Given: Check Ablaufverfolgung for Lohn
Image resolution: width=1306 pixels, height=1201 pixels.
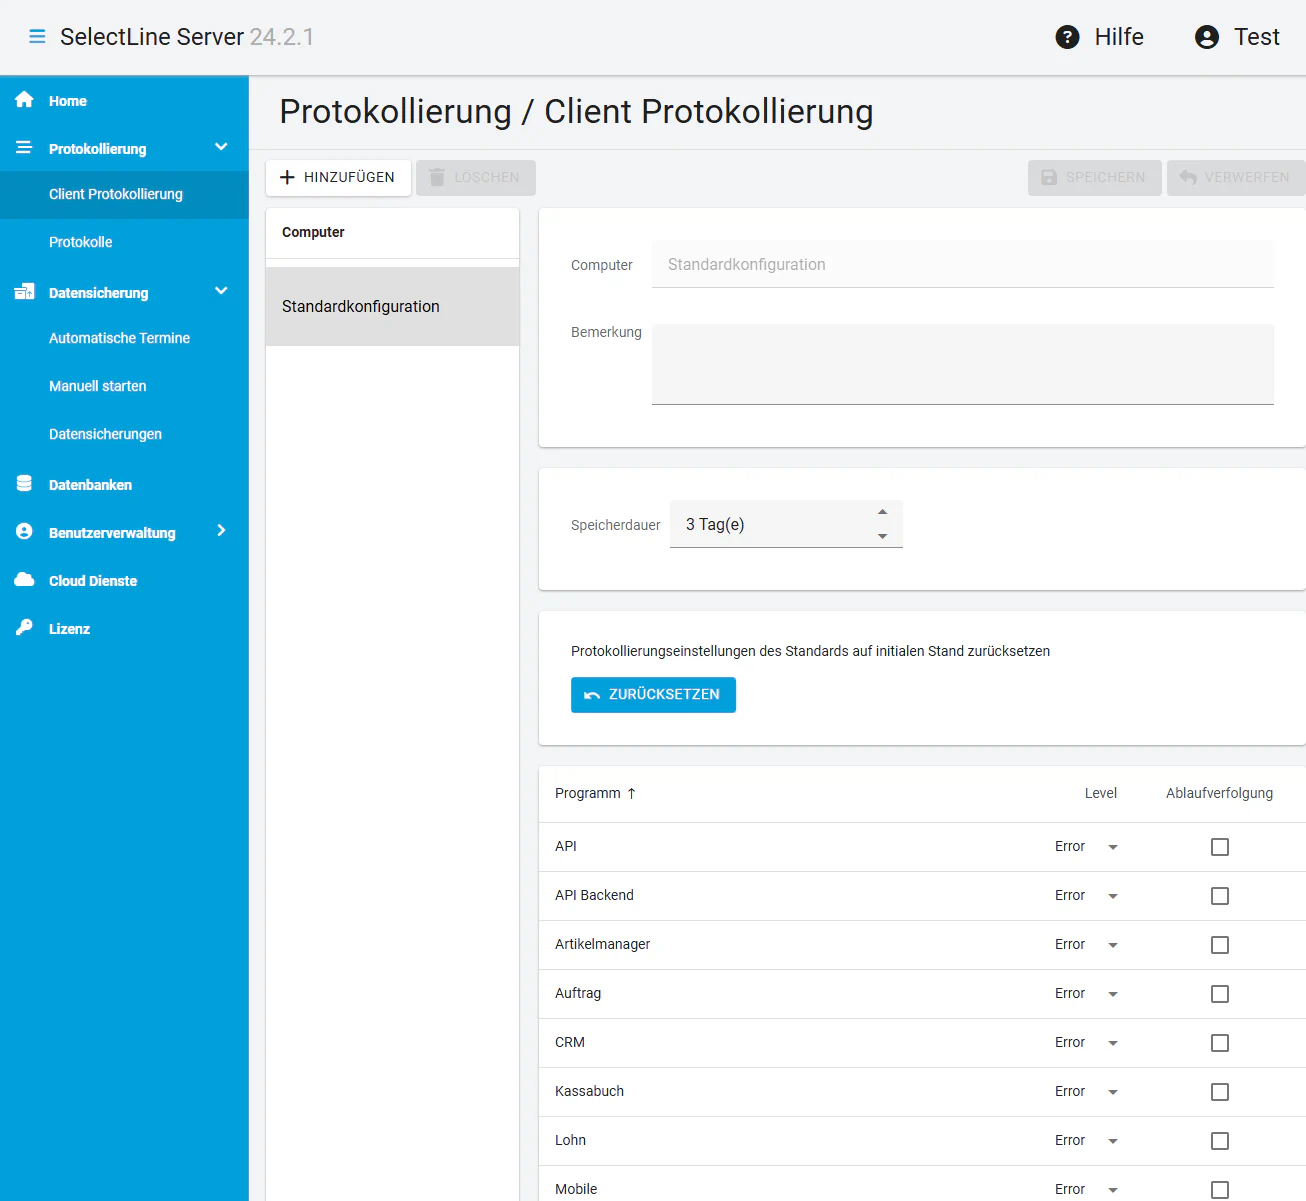Looking at the screenshot, I should (1219, 1141).
